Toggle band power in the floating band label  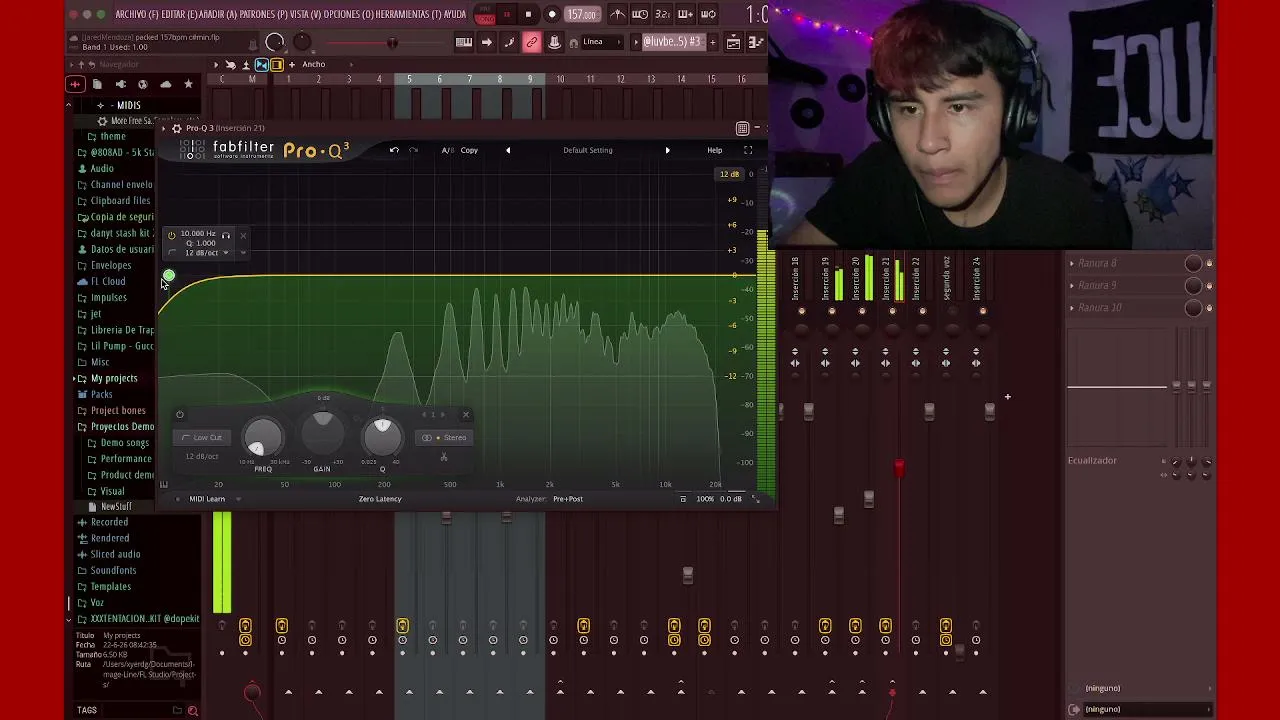[172, 235]
